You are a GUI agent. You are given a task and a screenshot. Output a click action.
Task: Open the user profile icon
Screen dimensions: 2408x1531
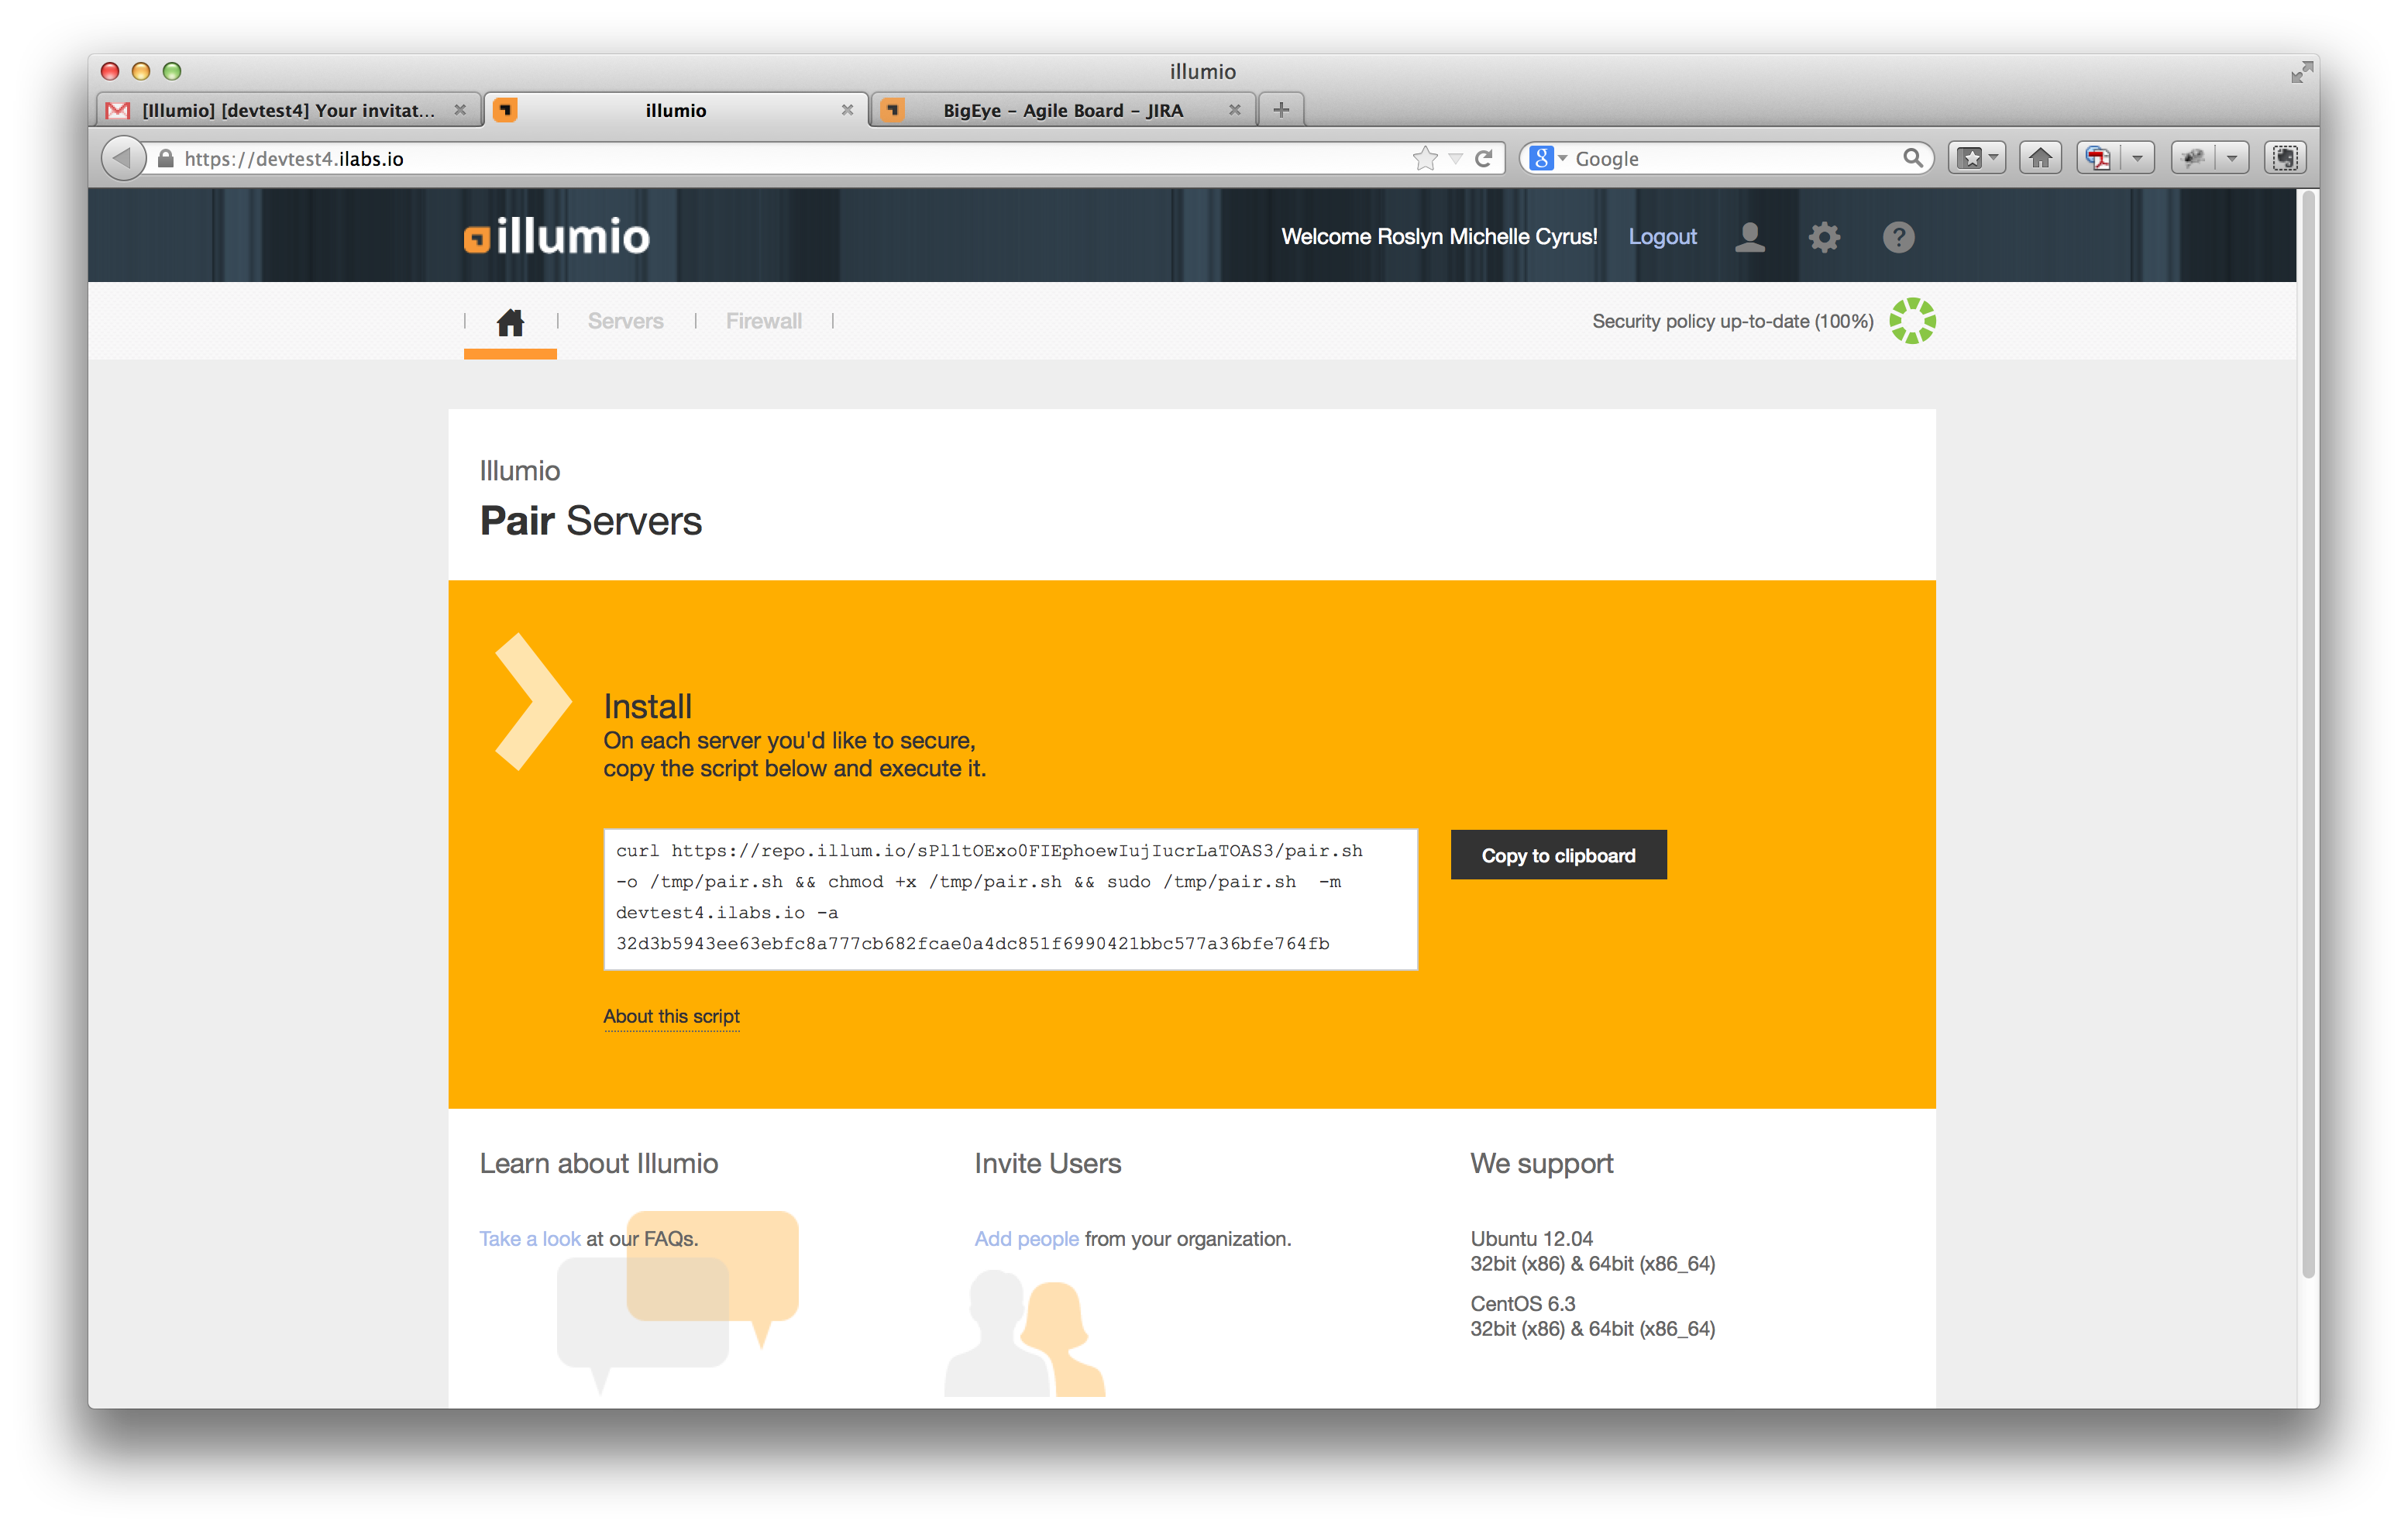[1749, 237]
